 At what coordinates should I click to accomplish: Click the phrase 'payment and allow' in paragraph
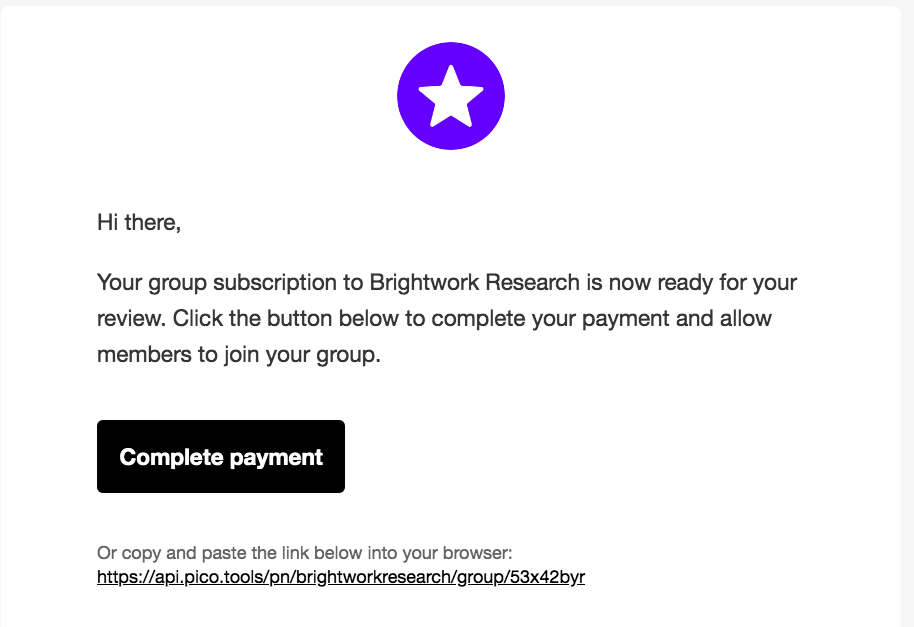point(677,319)
